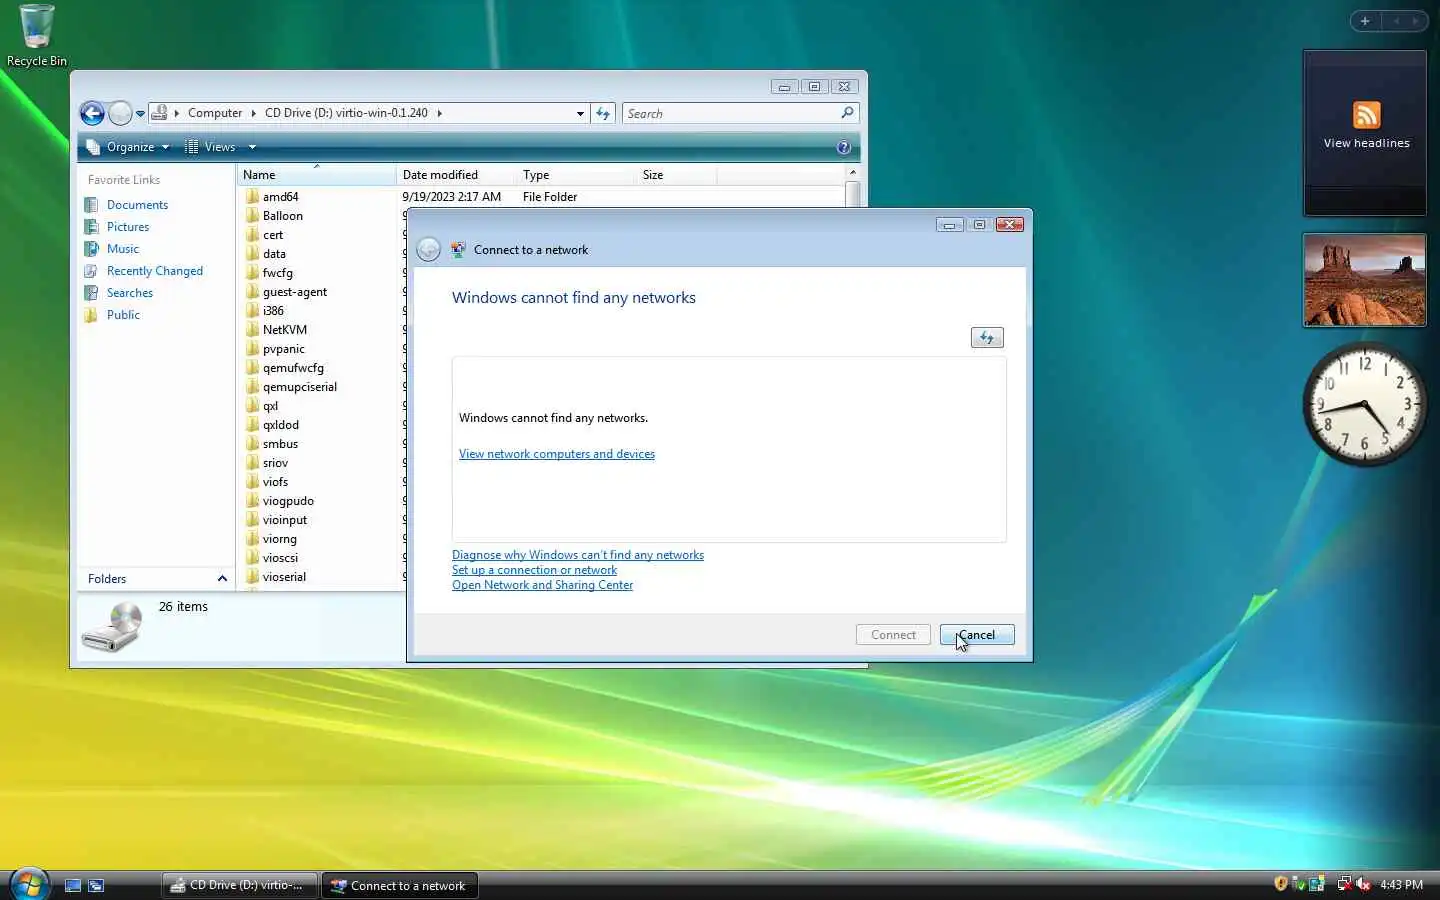Viewport: 1440px width, 900px height.
Task: Select the fwcfg folder
Action: tap(277, 273)
